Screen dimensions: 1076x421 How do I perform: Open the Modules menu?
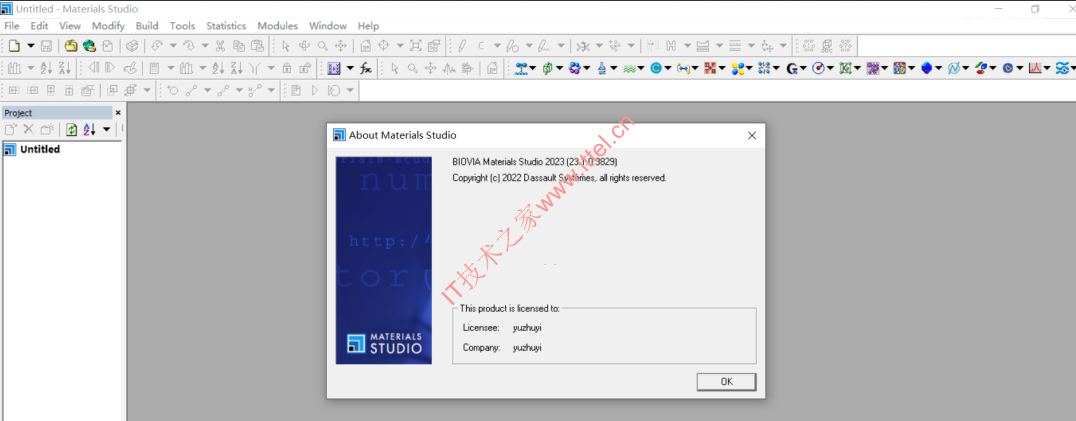point(278,25)
